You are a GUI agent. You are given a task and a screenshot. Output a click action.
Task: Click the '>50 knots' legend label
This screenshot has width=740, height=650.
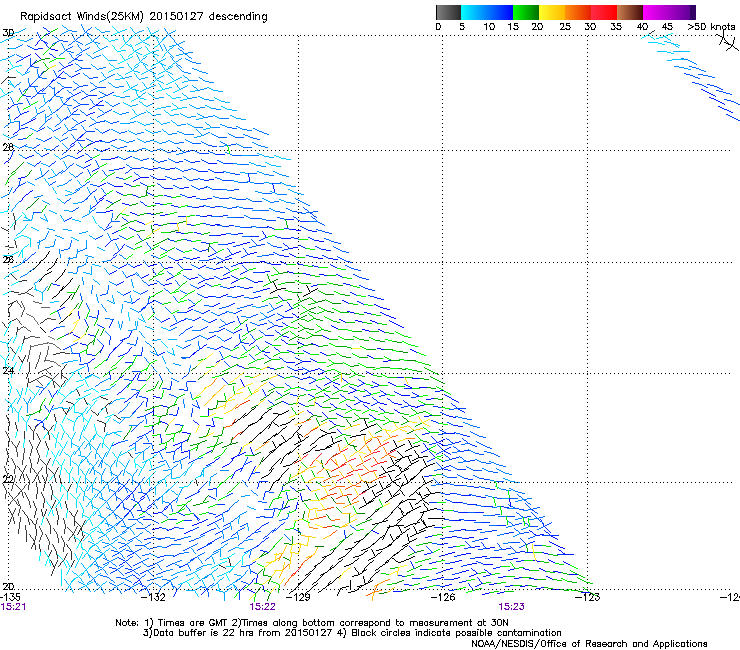point(711,27)
